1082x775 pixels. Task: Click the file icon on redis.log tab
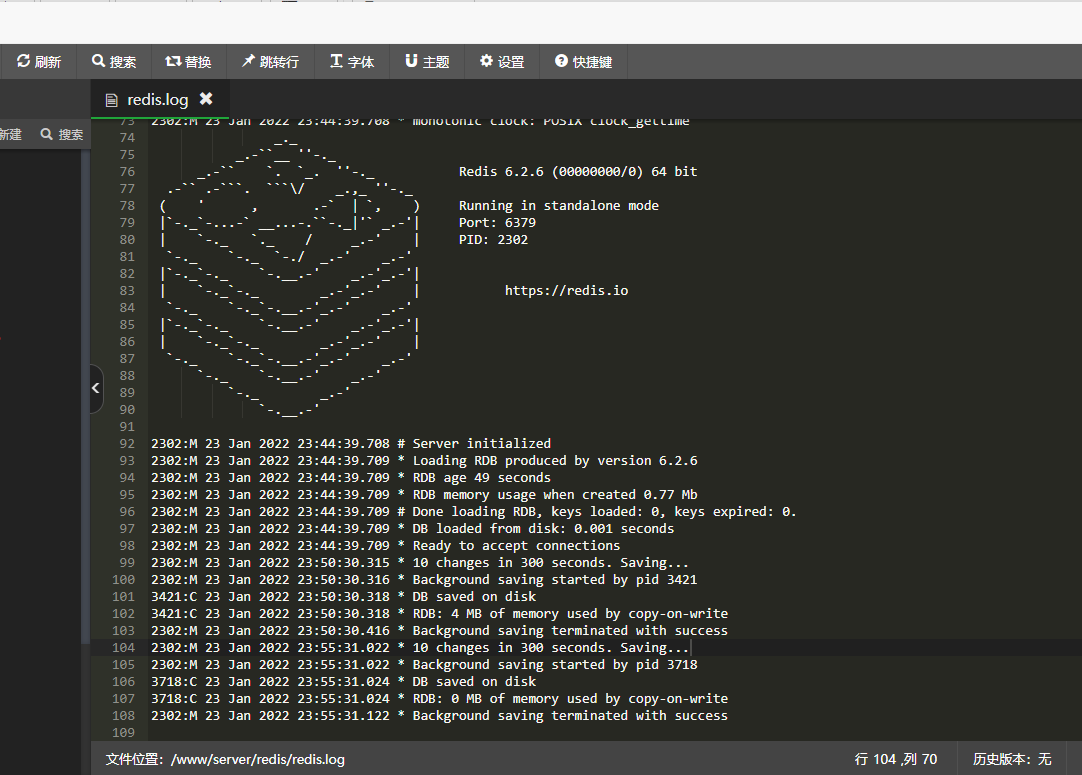tap(111, 101)
